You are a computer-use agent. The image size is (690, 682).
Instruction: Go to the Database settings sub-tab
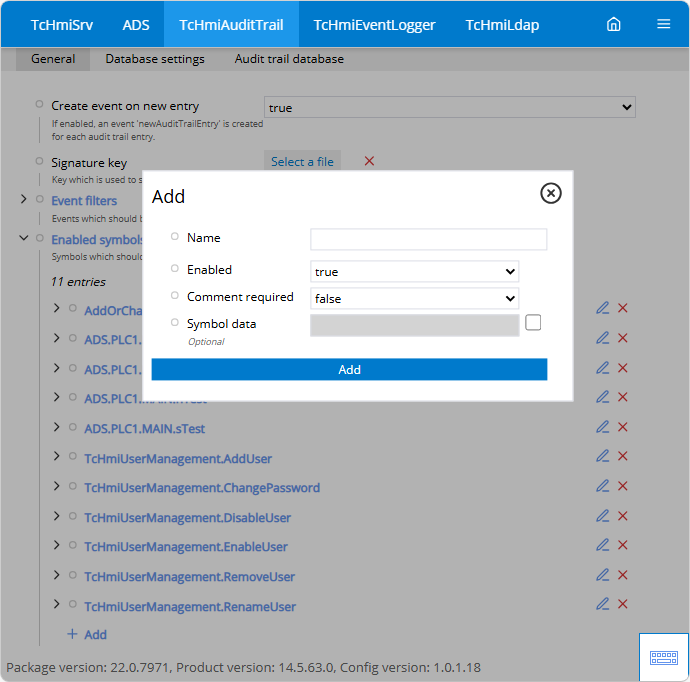coord(155,59)
